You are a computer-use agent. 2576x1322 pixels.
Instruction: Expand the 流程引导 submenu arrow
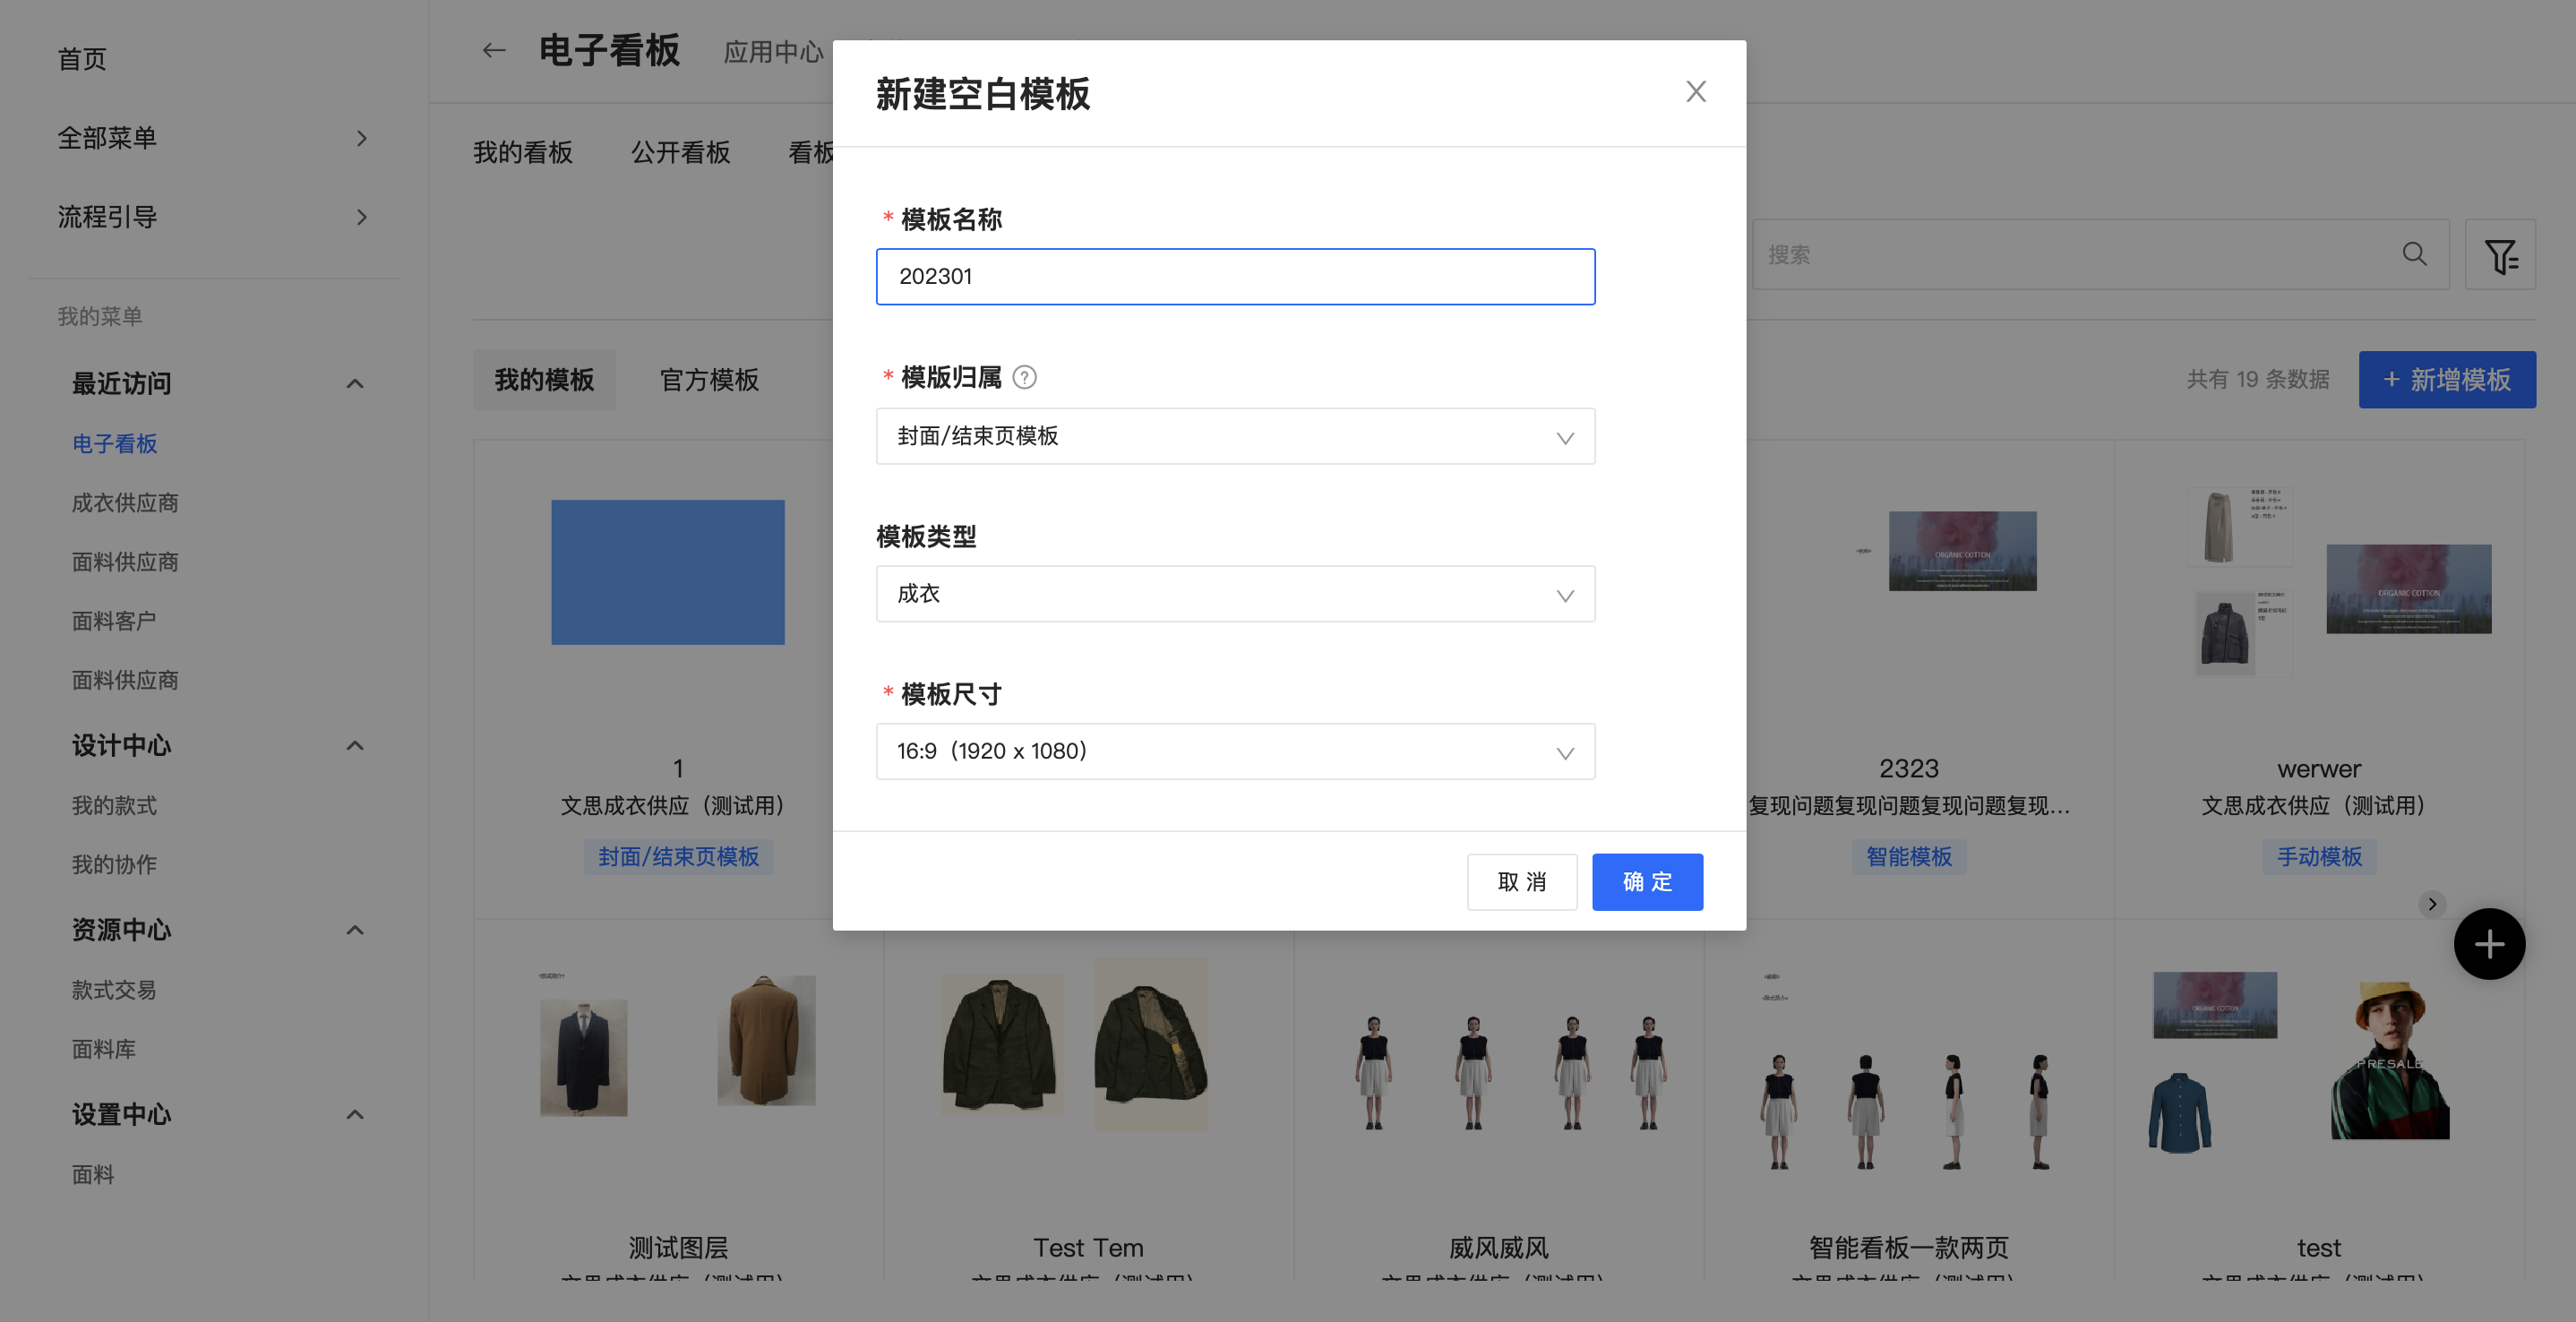coord(362,217)
